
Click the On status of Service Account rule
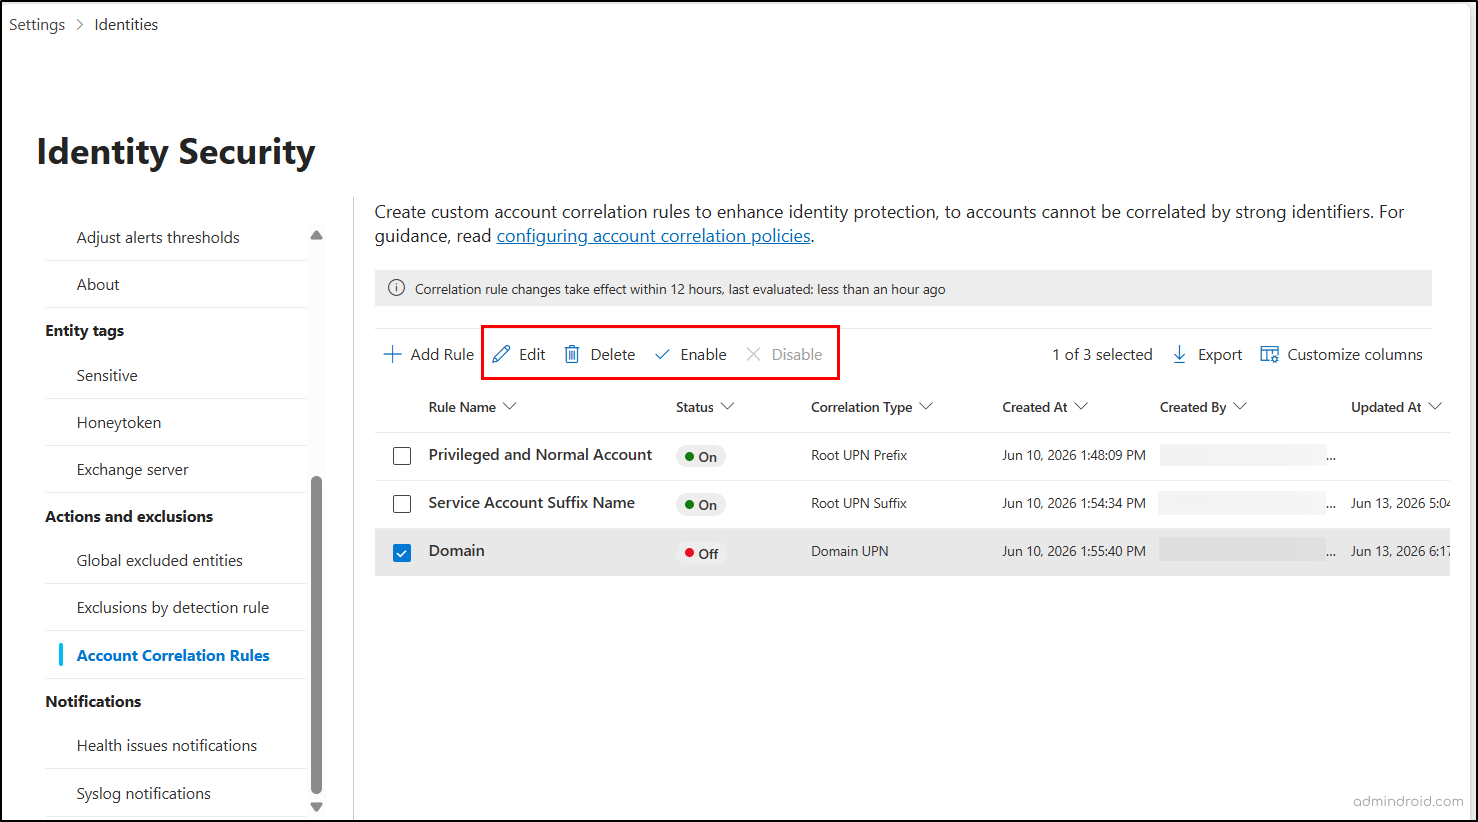click(701, 504)
